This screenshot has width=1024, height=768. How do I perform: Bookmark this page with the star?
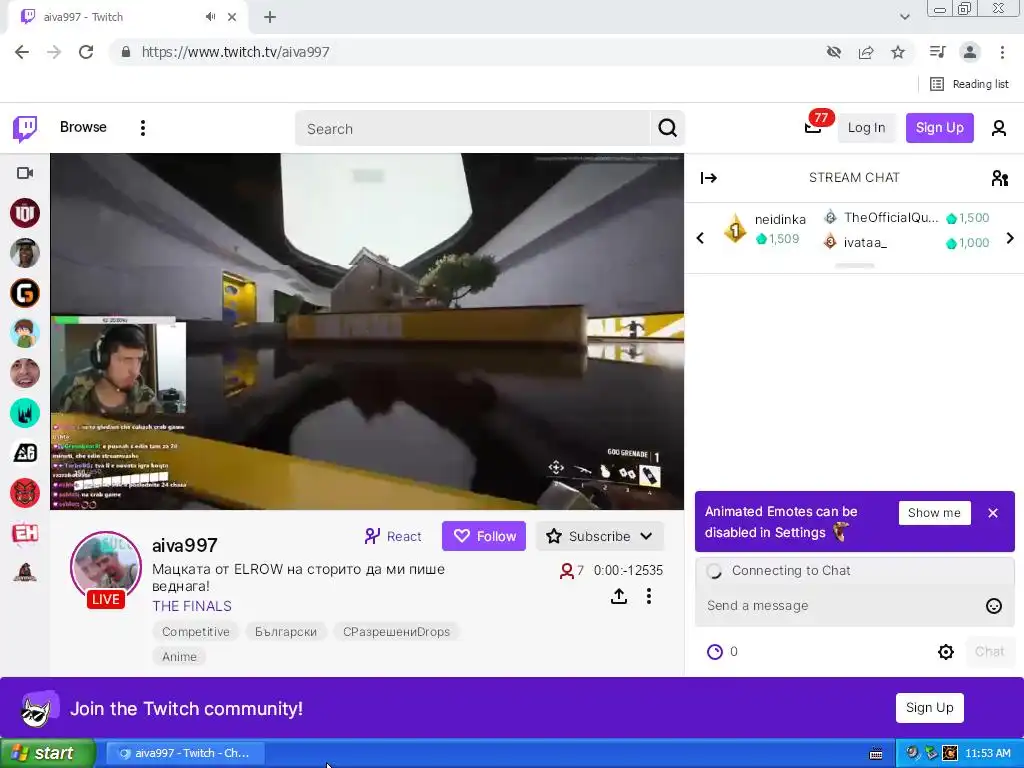898,52
